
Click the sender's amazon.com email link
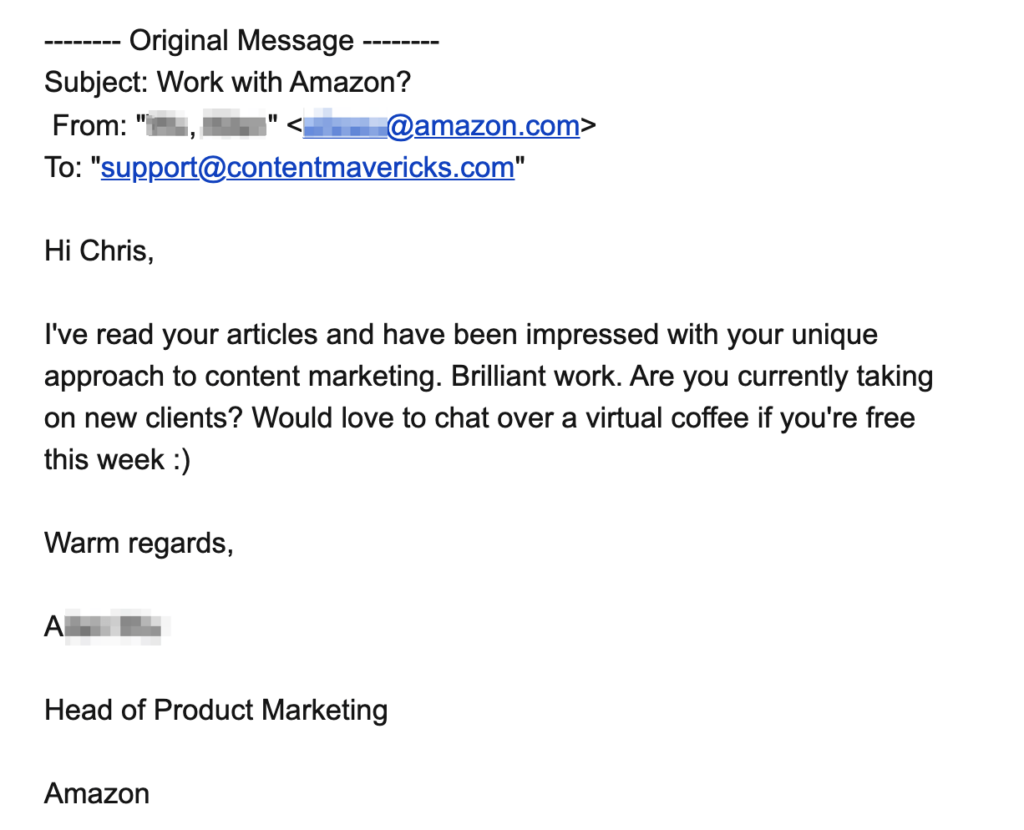[441, 126]
